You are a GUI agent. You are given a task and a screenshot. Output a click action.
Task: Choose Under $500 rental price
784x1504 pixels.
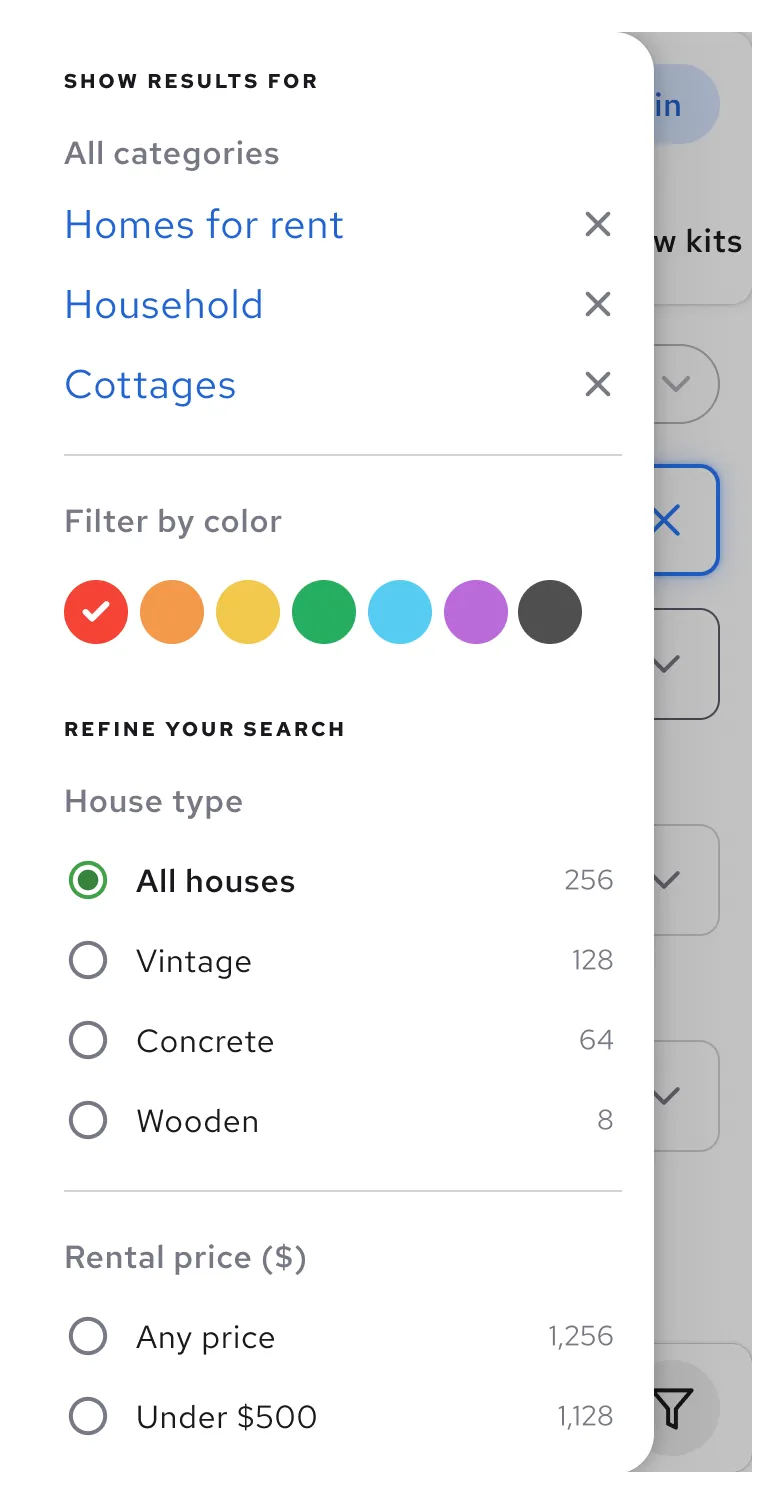click(88, 1417)
